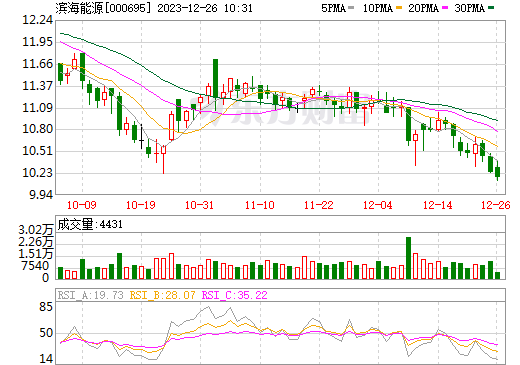This screenshot has width=520, height=365.
Task: Click the 20PMA magenta legend swatch
Action: tap(445, 8)
